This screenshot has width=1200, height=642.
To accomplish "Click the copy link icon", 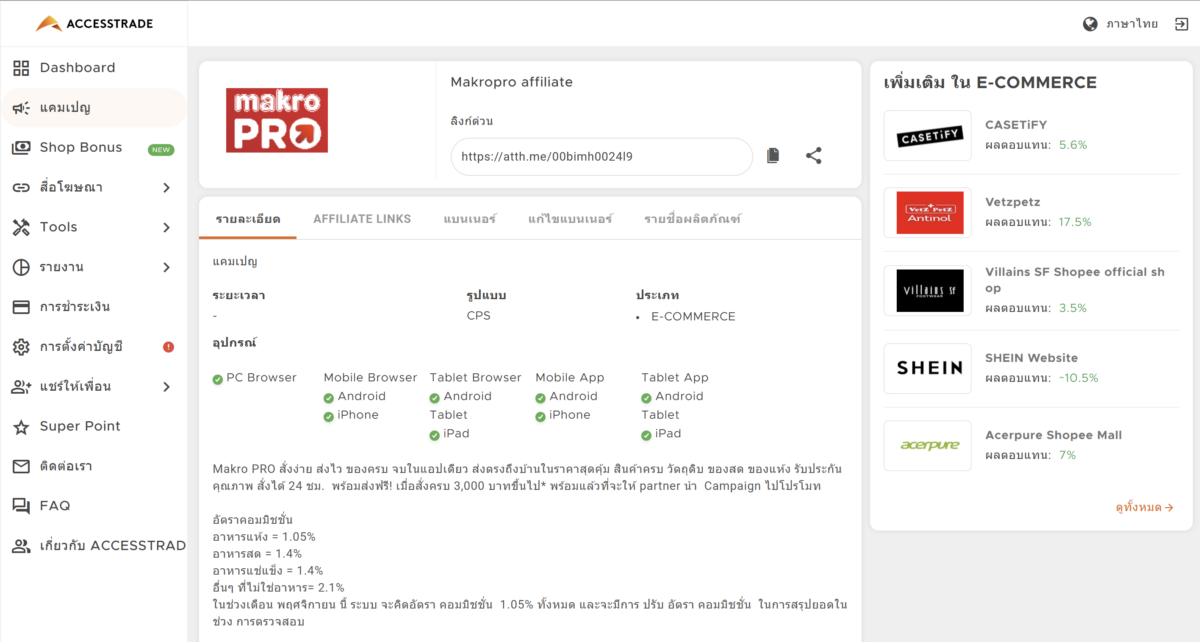I will [x=772, y=156].
